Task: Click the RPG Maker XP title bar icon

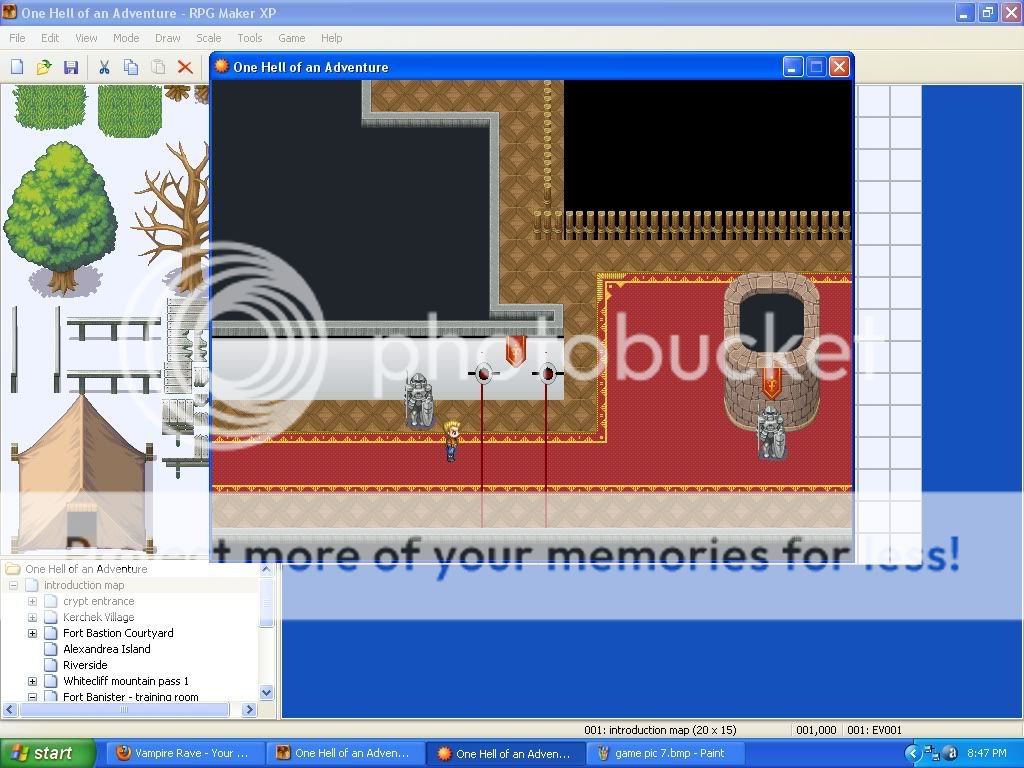Action: 9,12
